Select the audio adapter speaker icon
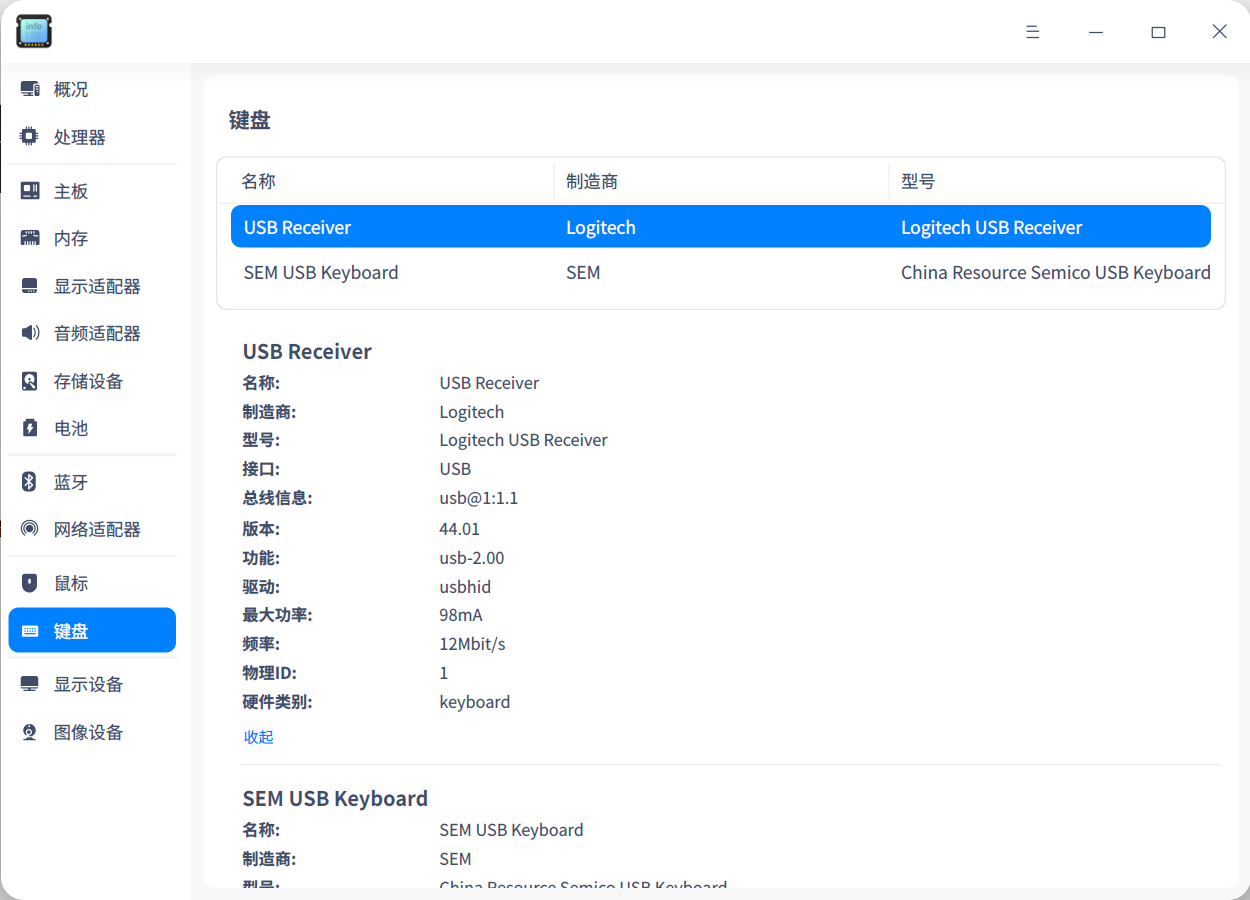The height and width of the screenshot is (900, 1250). (30, 333)
